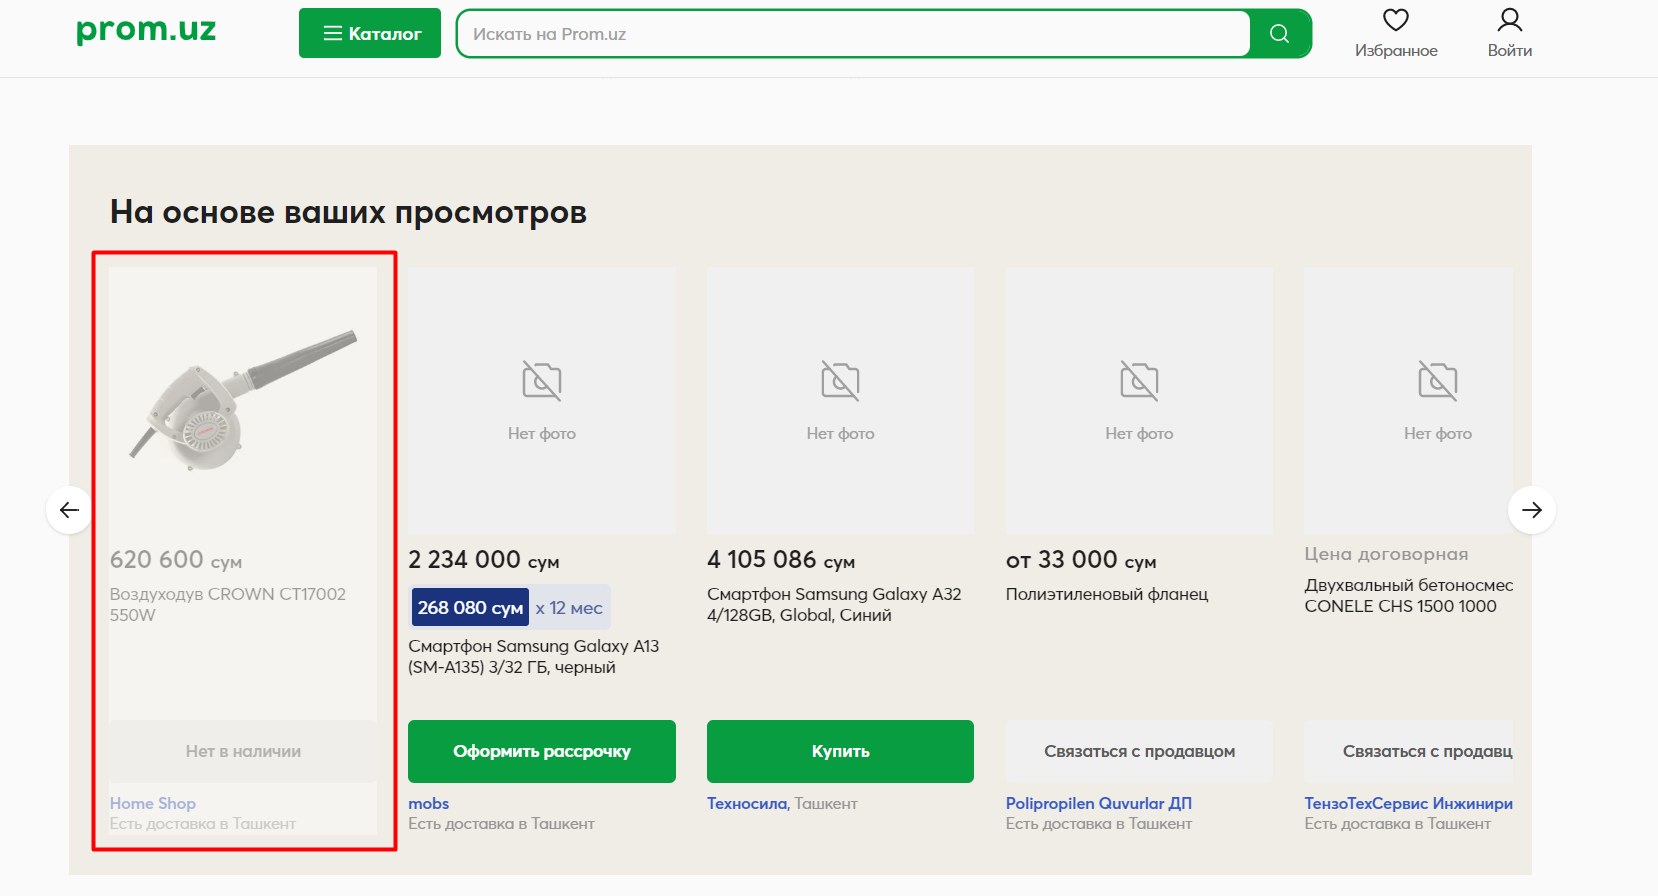1658x896 pixels.
Task: Open Воздуходув CROWN CT17002 550W title
Action: tap(228, 604)
